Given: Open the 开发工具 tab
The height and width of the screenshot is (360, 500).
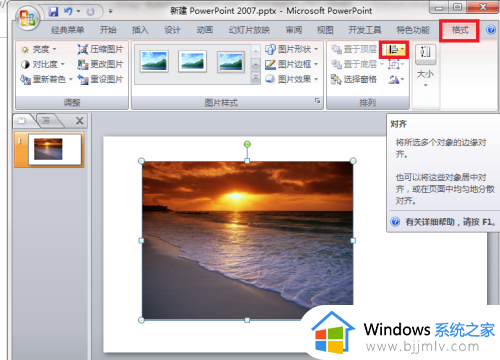Looking at the screenshot, I should [365, 30].
